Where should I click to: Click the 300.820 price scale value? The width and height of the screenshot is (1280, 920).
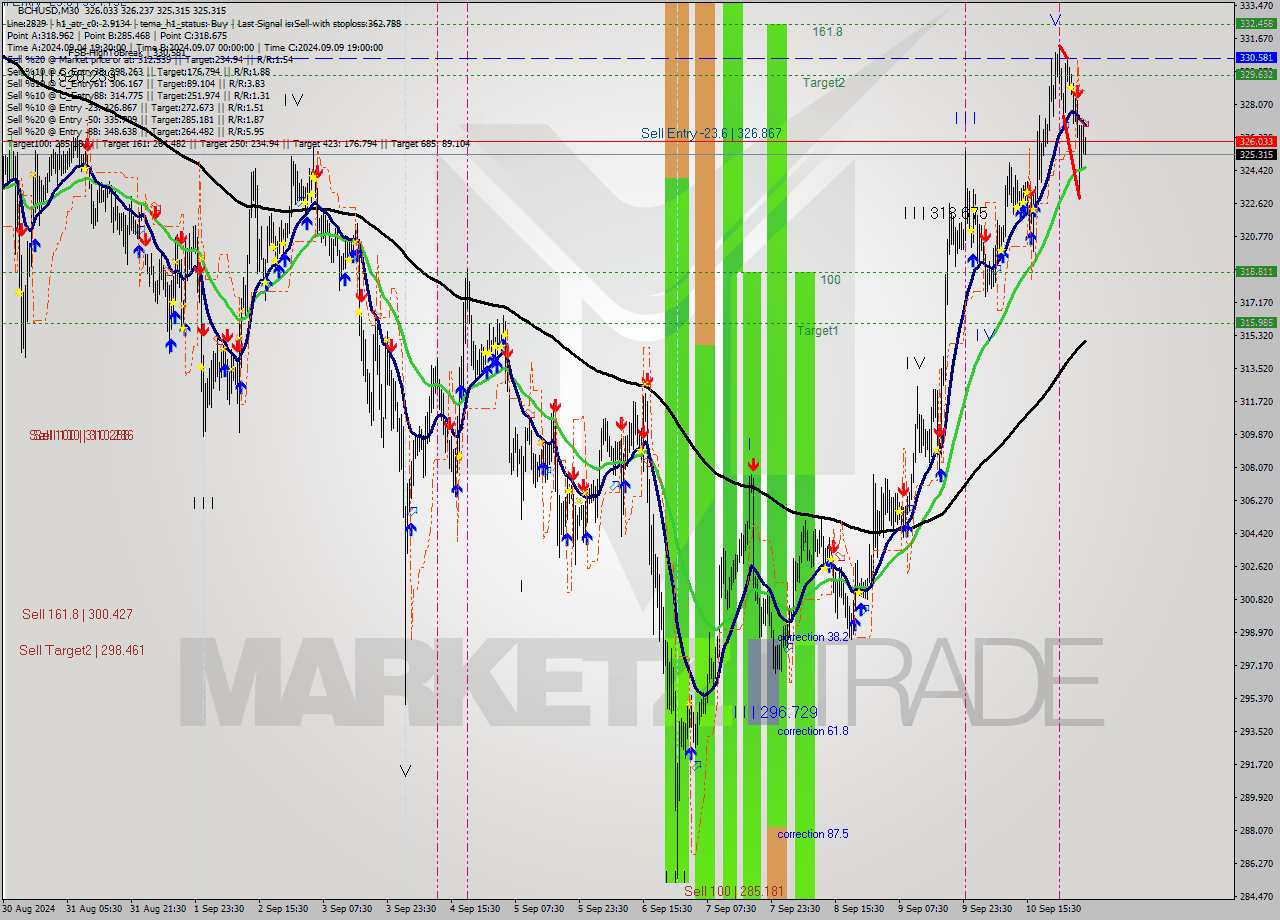pyautogui.click(x=1256, y=599)
